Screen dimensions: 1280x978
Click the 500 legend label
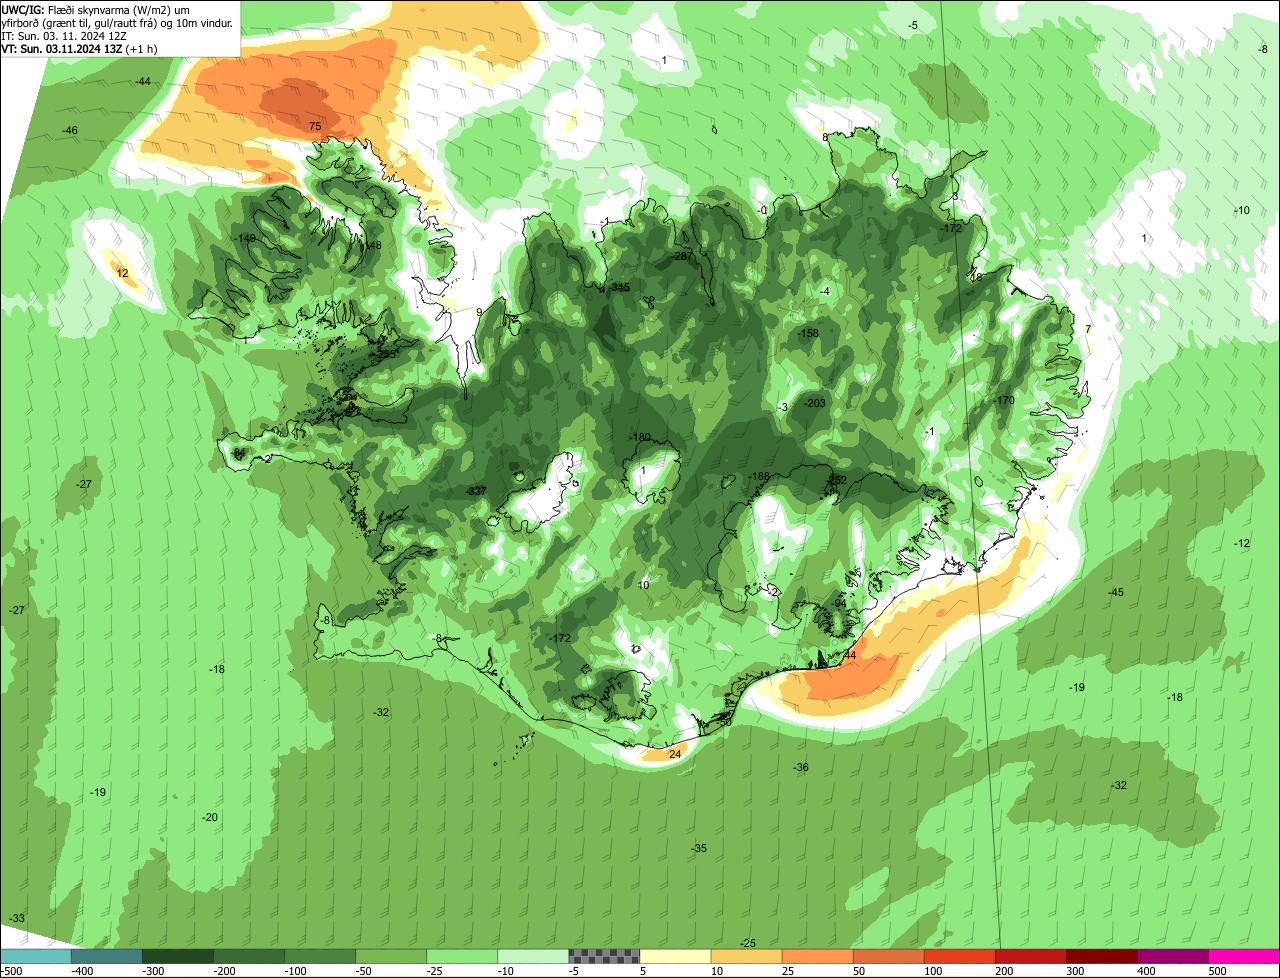coord(1217,971)
